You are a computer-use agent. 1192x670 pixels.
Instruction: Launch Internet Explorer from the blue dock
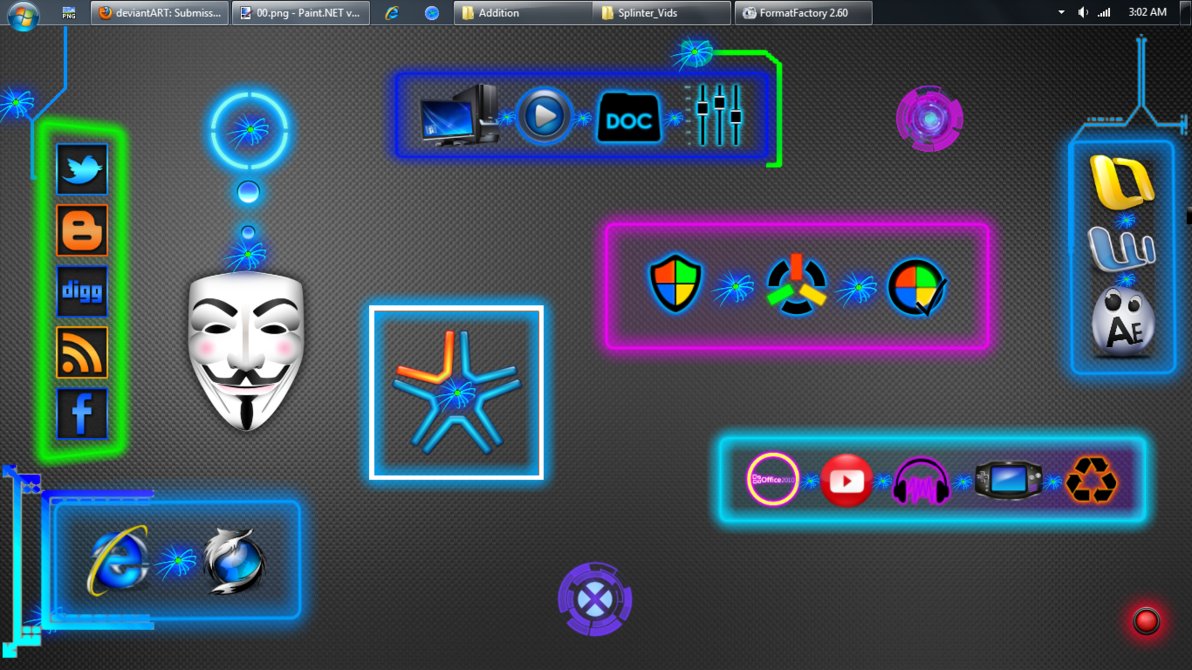117,560
